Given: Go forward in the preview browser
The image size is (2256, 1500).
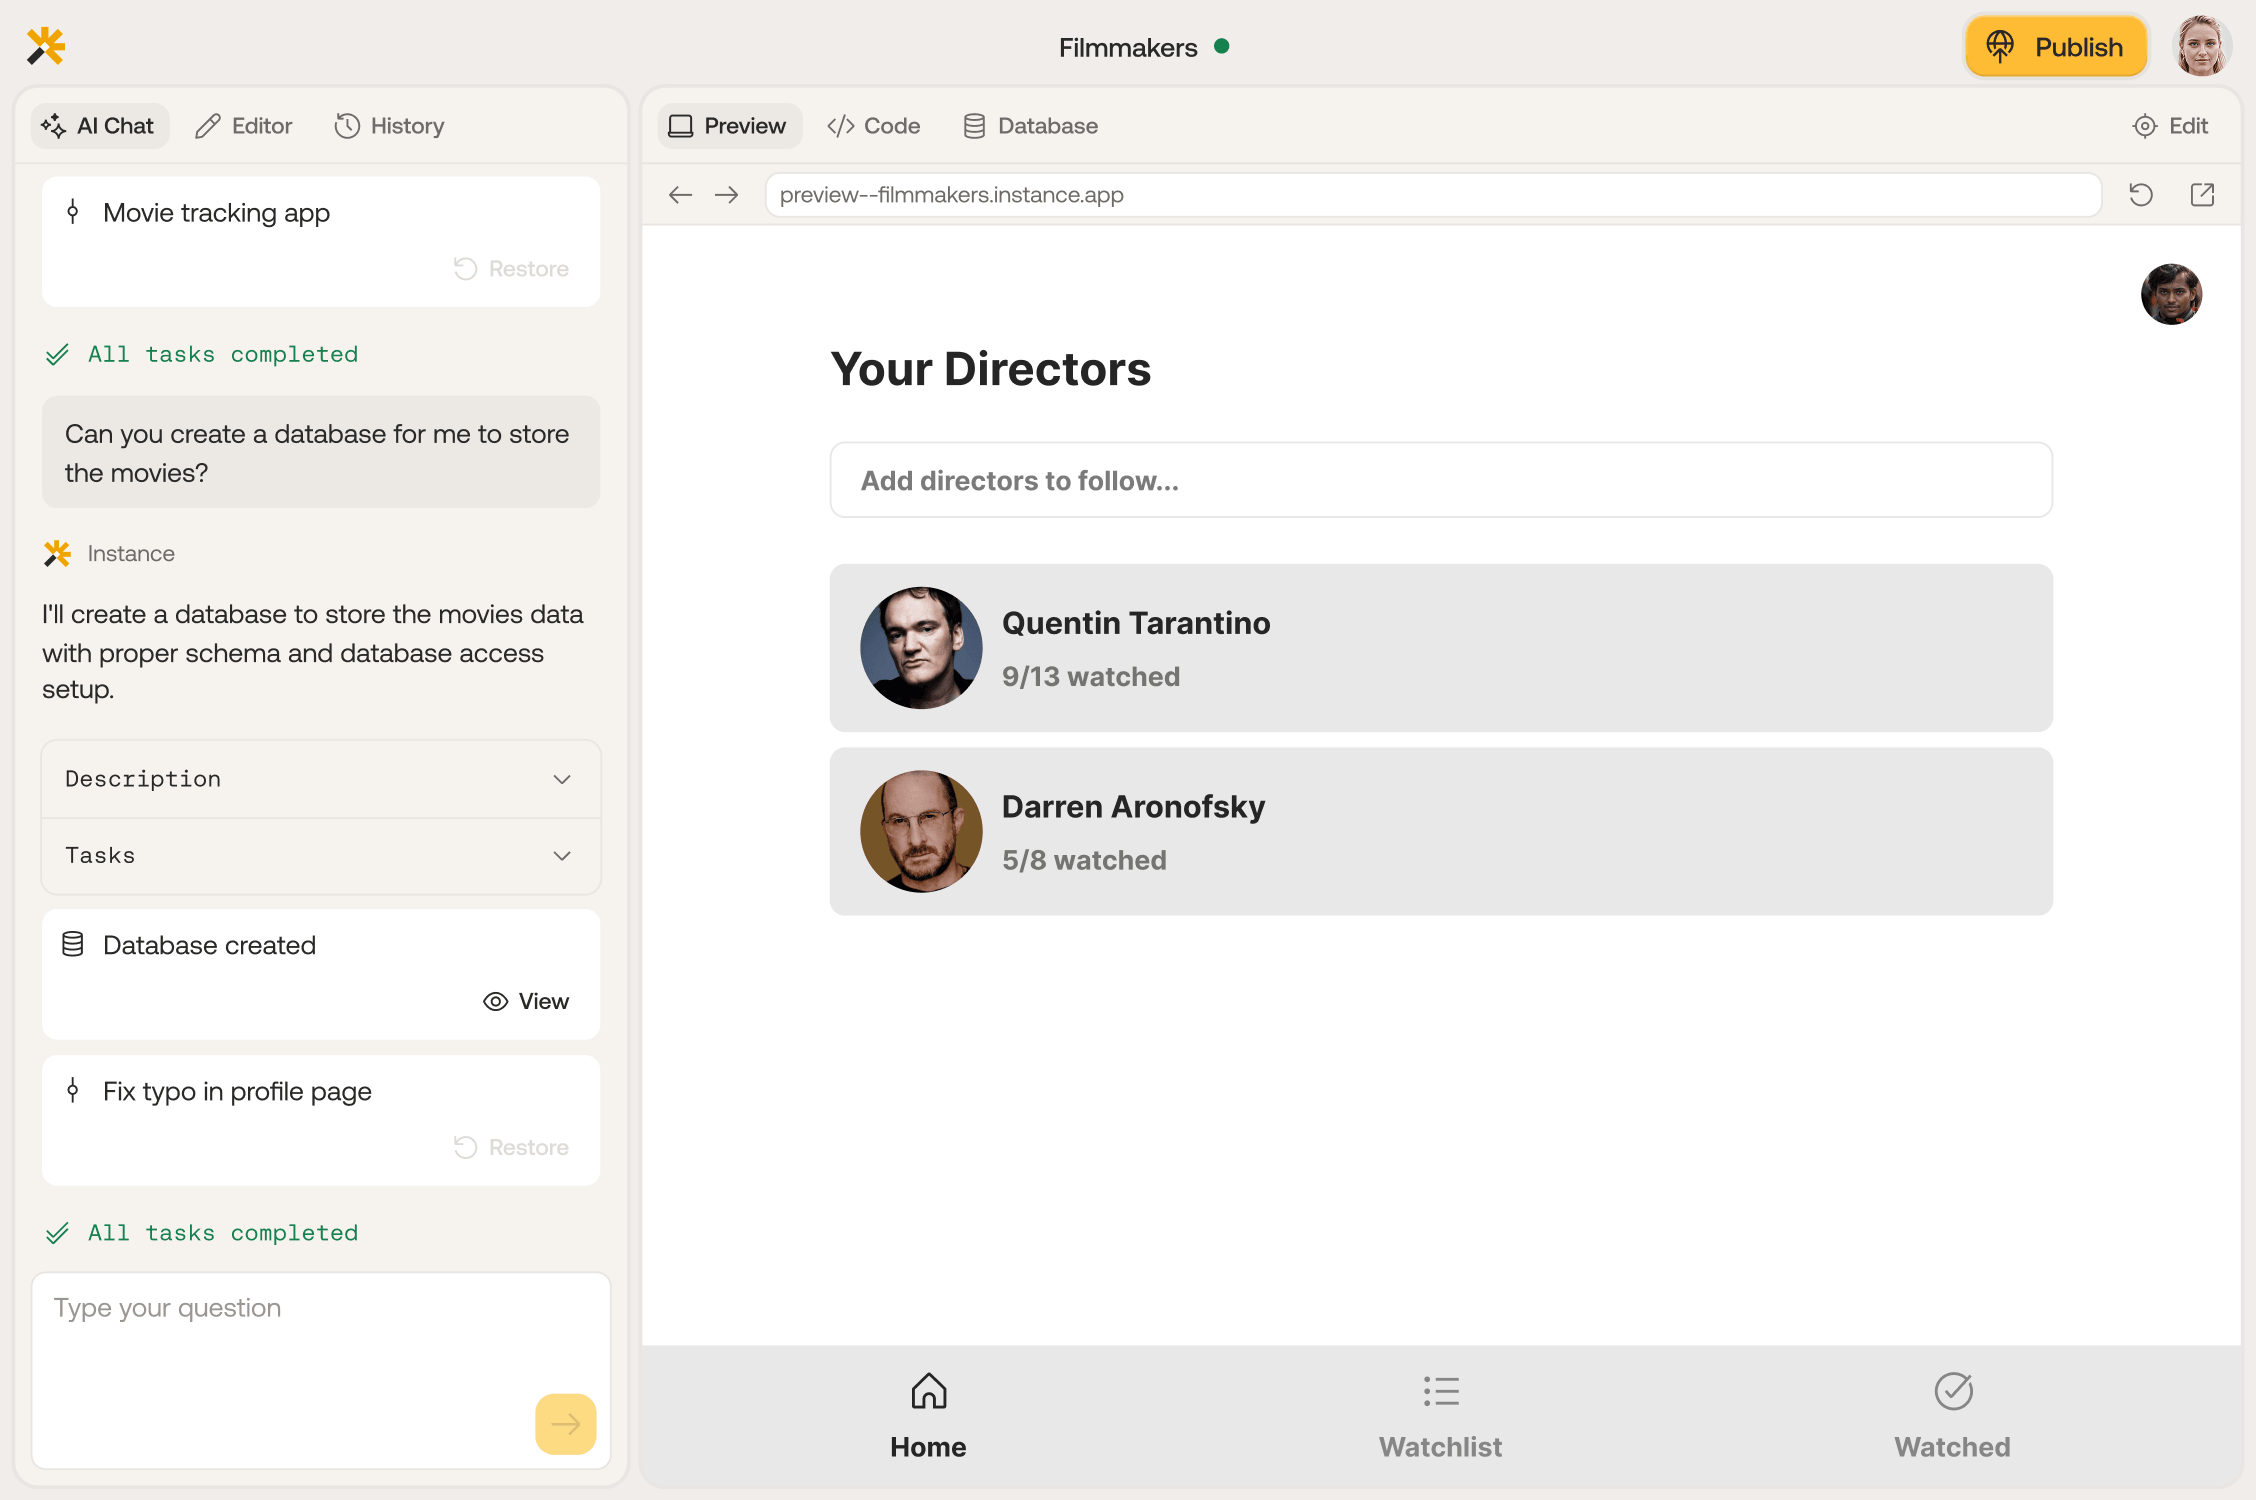Looking at the screenshot, I should click(727, 195).
